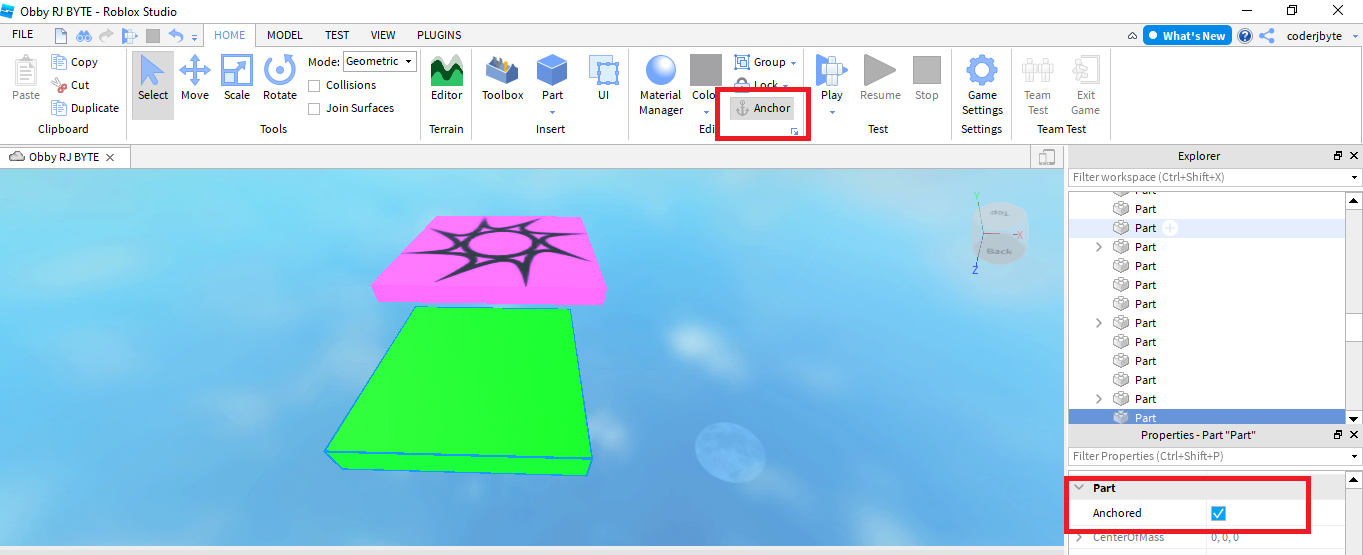Enable the Collisions checkbox

point(314,86)
